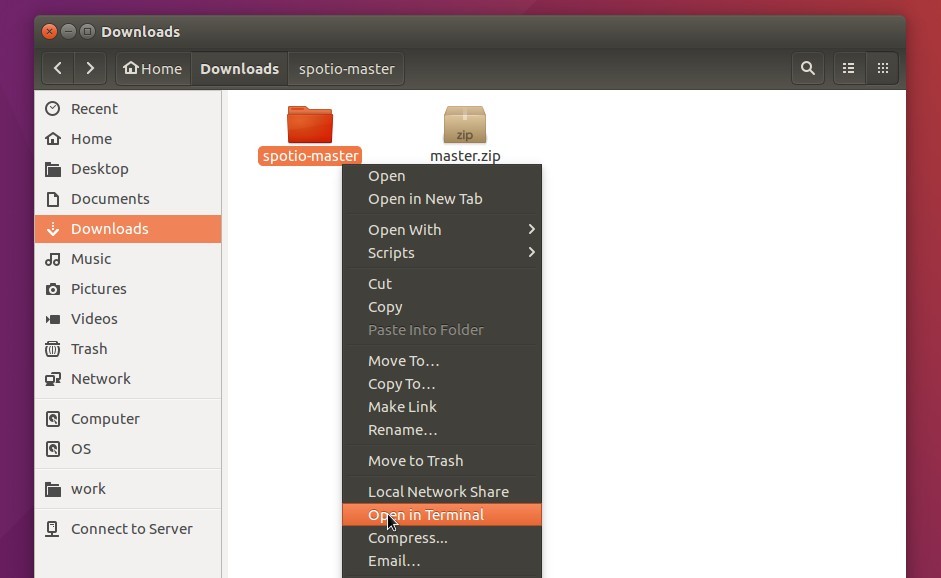Click the Downloads arrow icon in sidebar

53,229
